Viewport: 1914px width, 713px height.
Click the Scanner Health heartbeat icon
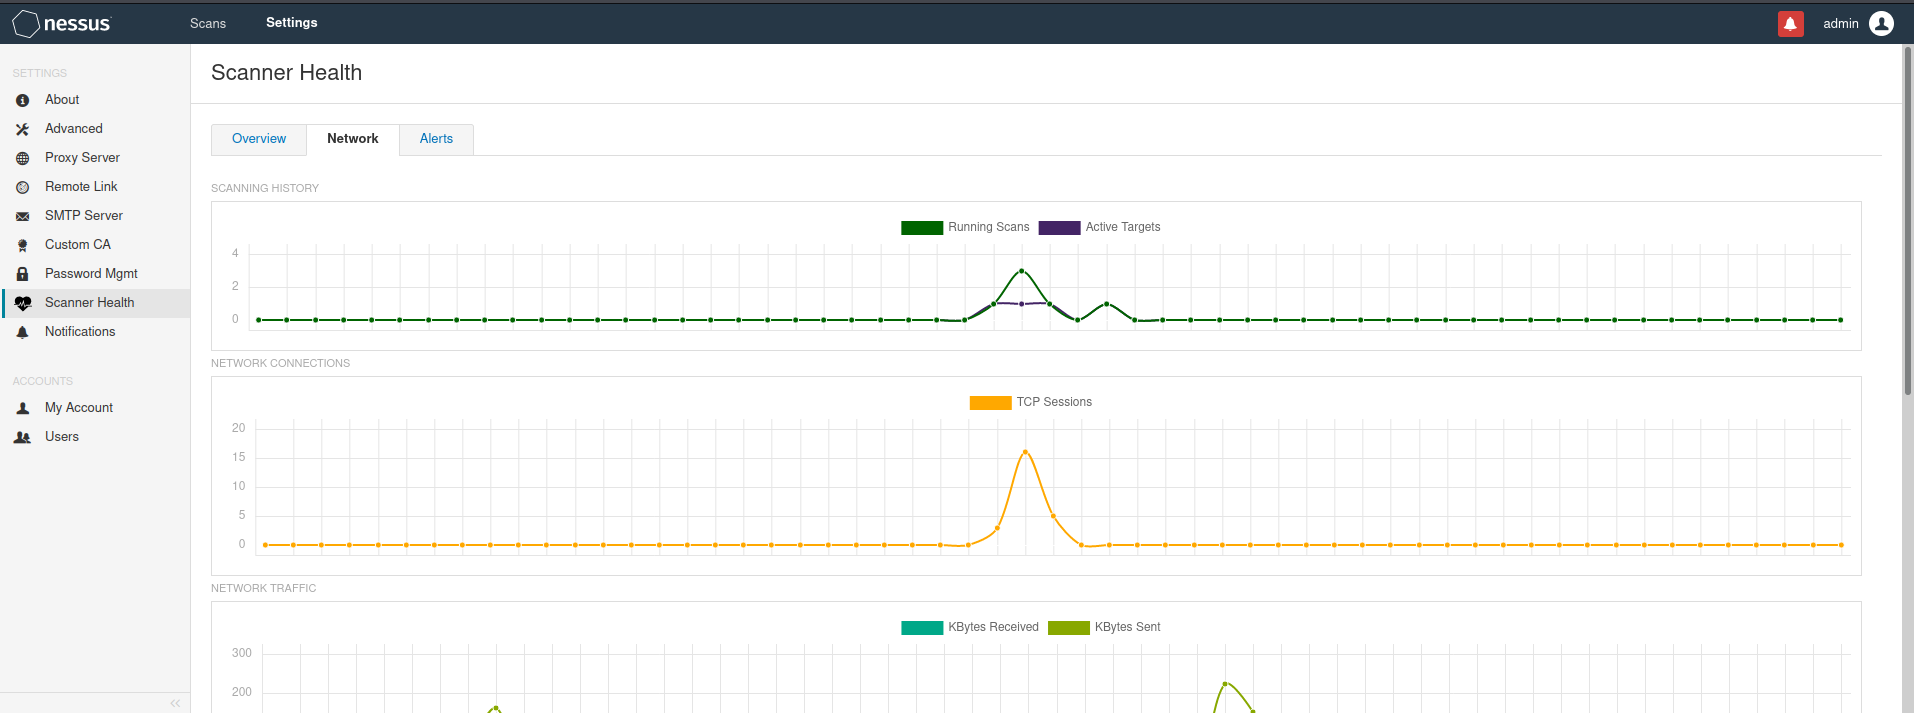click(23, 303)
